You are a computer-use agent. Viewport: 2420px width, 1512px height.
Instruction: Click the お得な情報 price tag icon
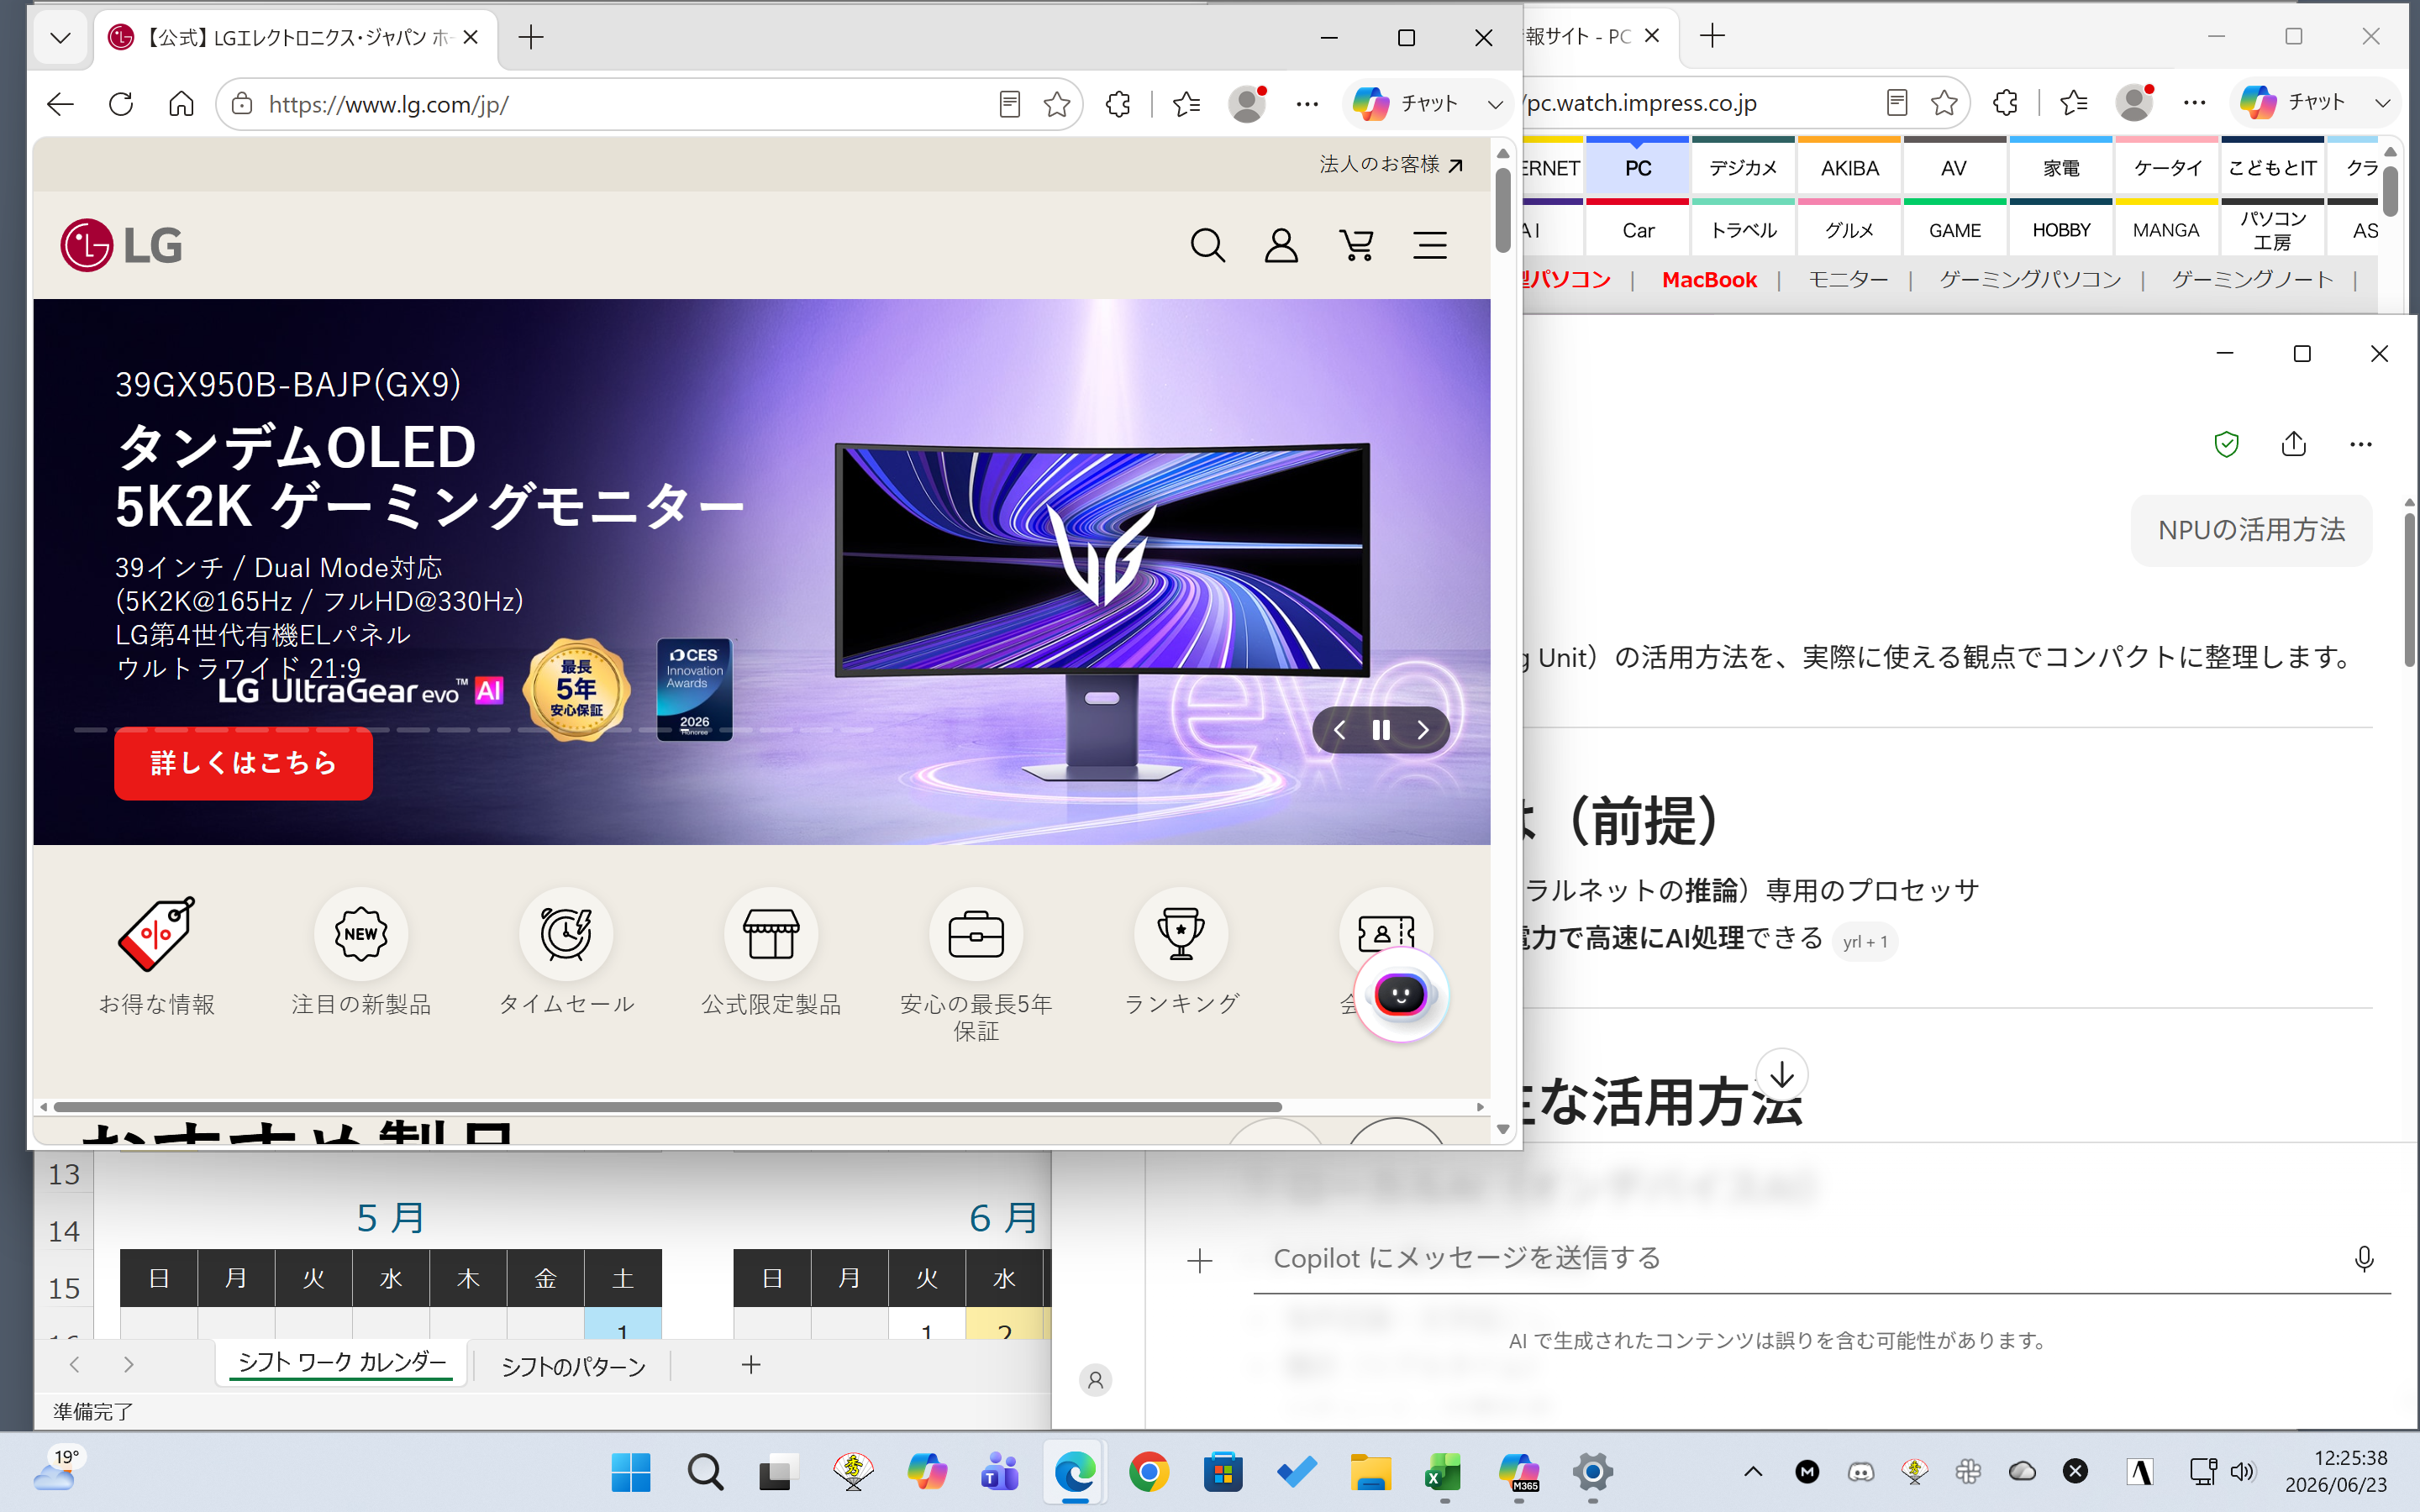157,934
